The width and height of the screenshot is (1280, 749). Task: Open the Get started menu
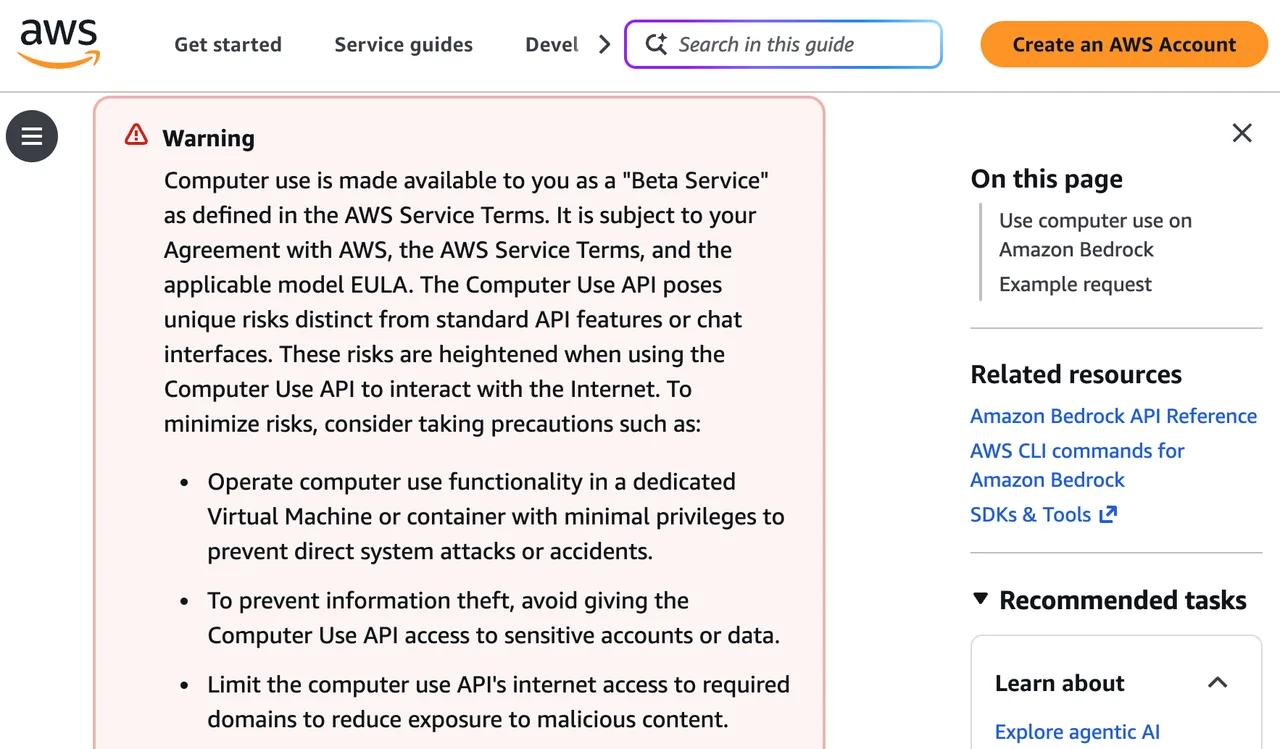pos(228,45)
